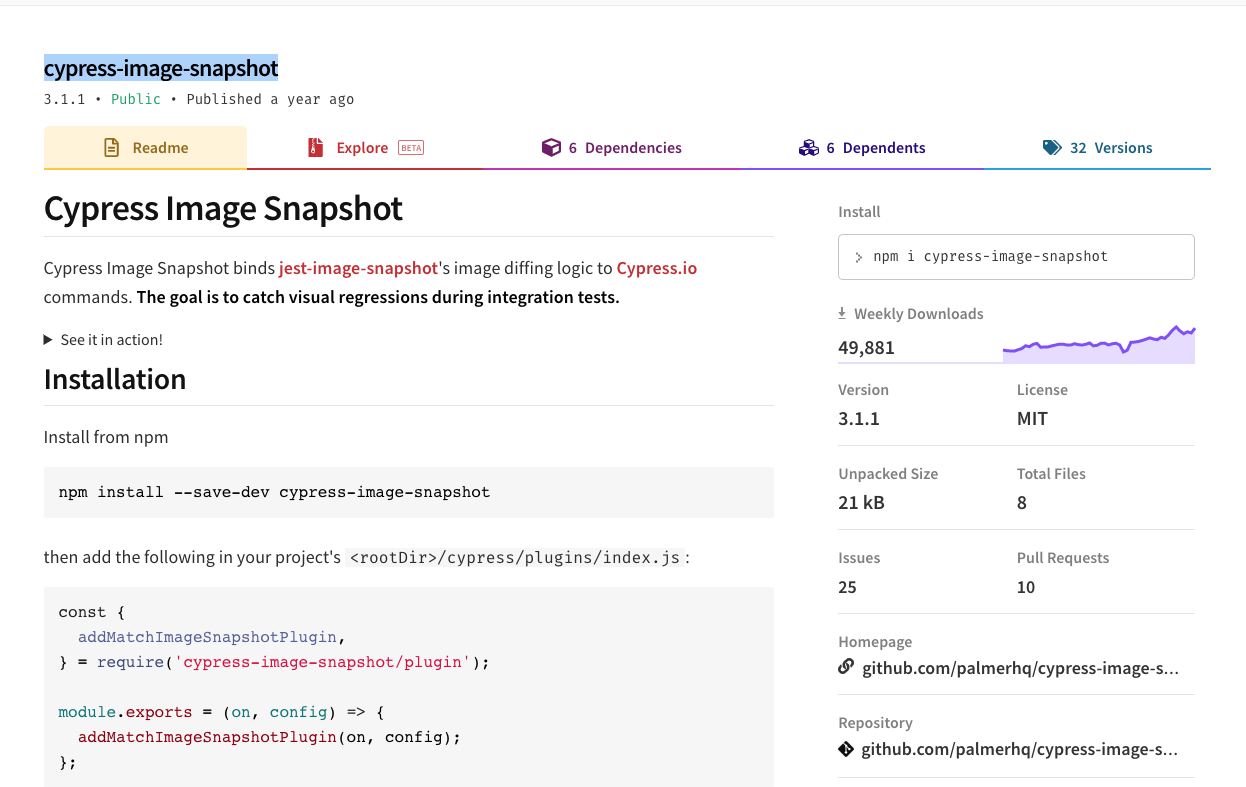Click the Repository git icon
The image size is (1246, 787).
click(x=846, y=748)
